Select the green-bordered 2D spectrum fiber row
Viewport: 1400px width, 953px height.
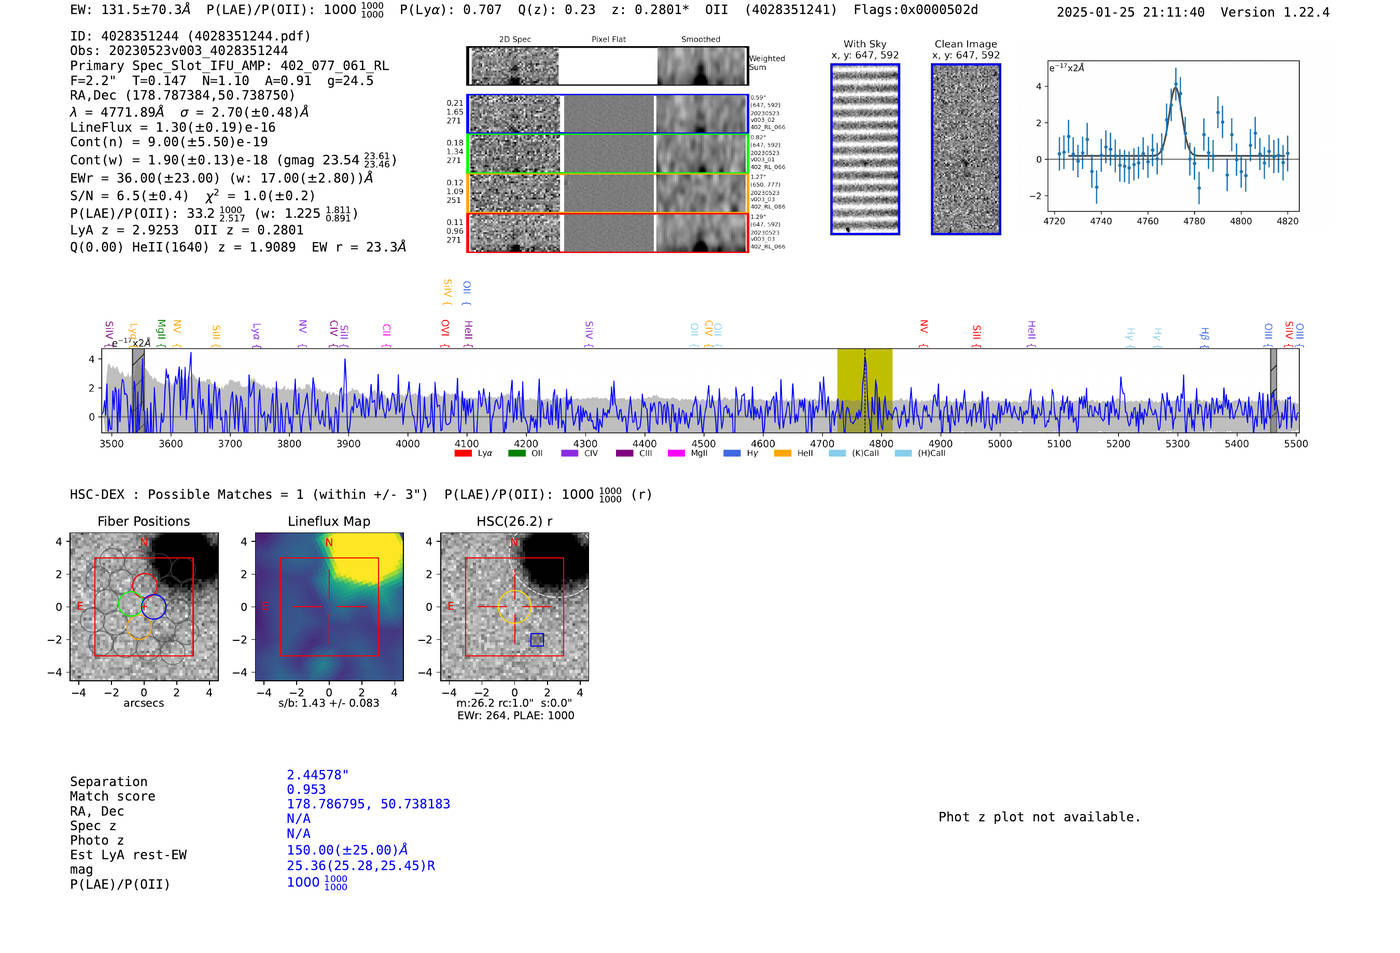(x=607, y=154)
